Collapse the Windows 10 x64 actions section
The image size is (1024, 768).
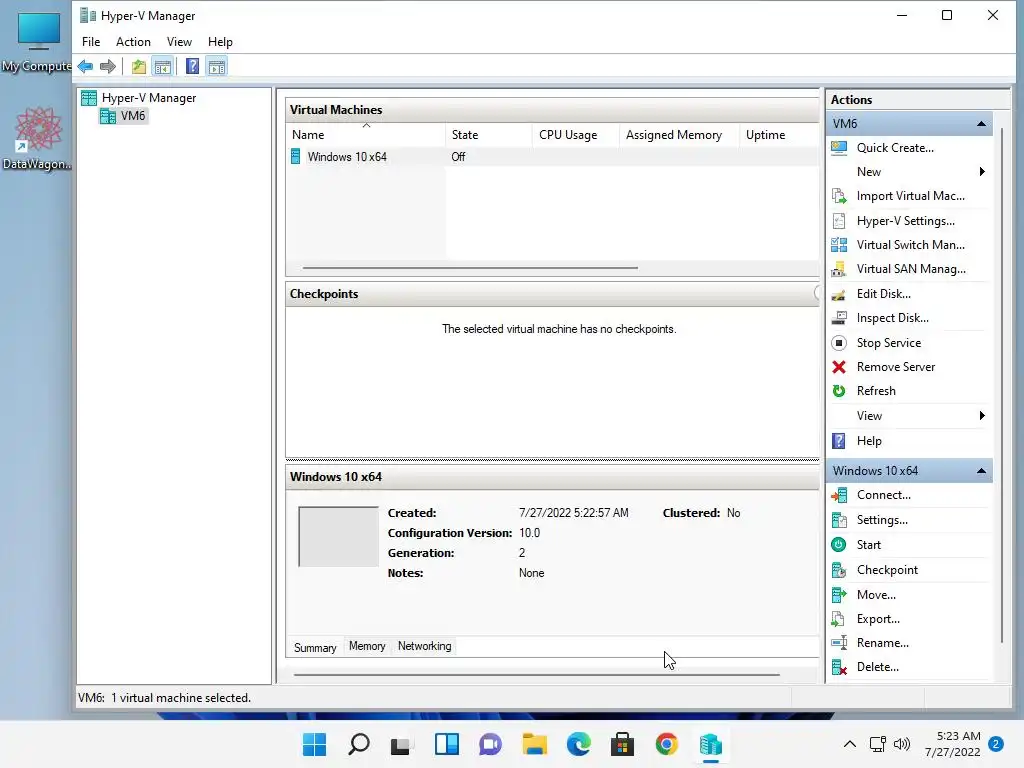(x=981, y=471)
